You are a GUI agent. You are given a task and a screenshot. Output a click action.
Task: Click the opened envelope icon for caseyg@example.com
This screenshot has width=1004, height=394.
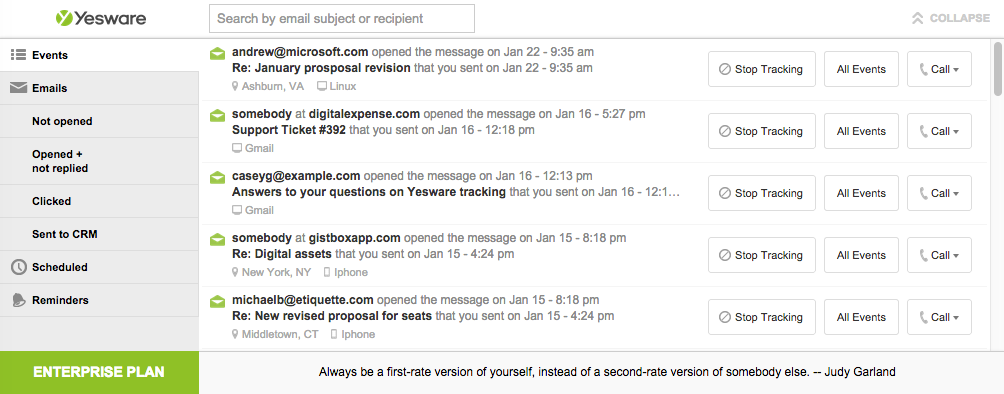click(x=218, y=177)
